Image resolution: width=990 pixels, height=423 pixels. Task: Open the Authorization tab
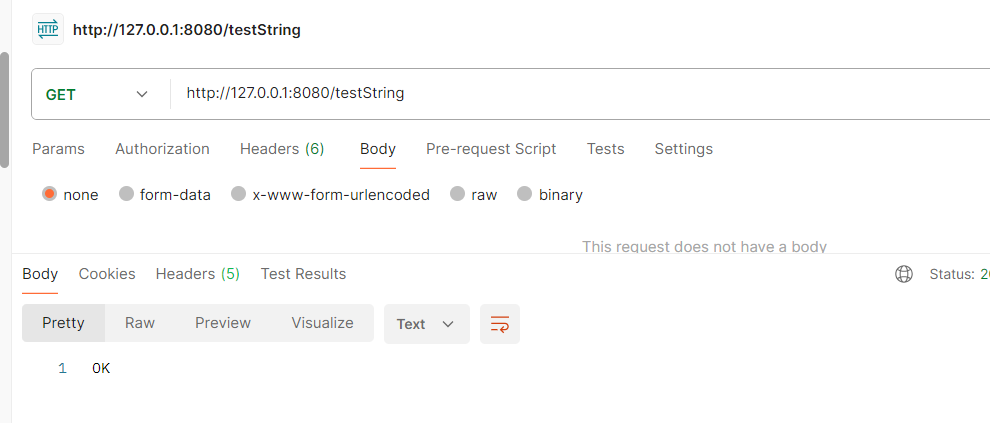click(162, 149)
